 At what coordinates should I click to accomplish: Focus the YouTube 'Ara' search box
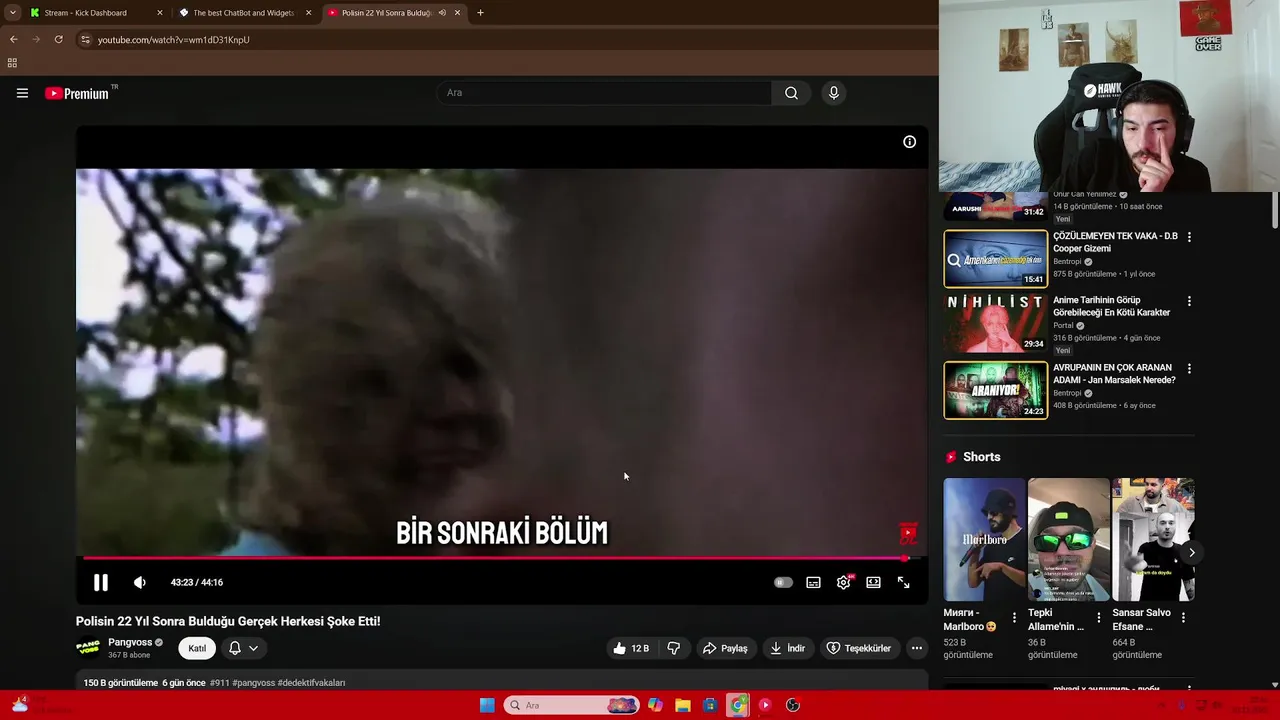pyautogui.click(x=604, y=93)
